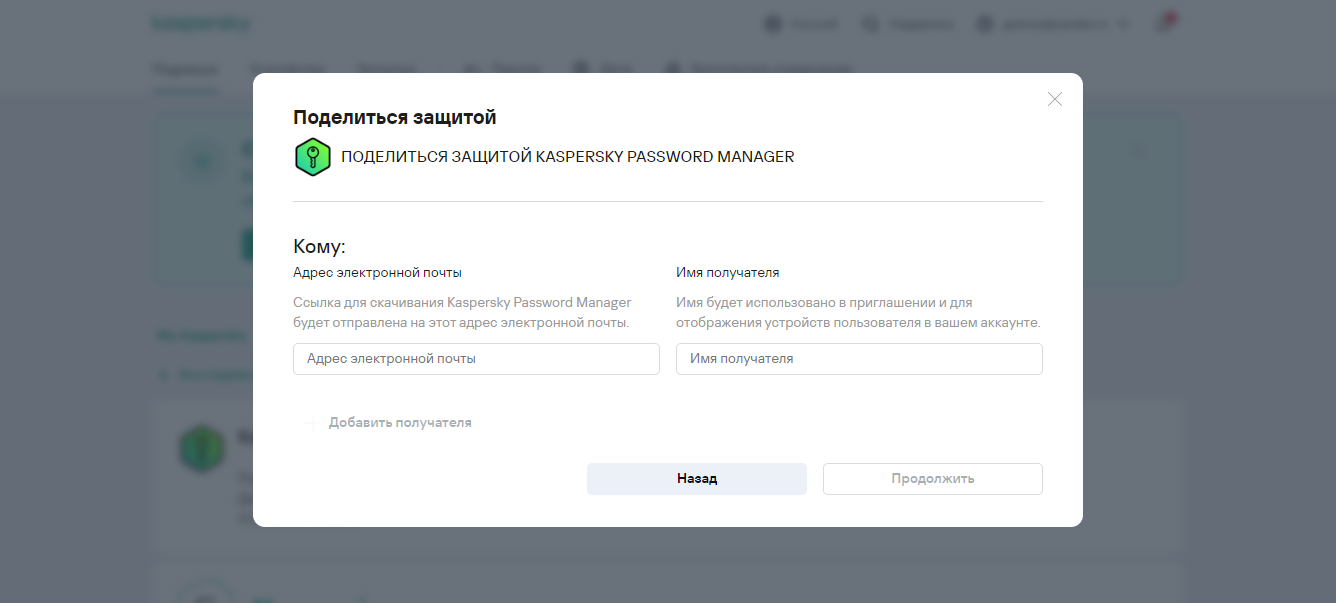The height and width of the screenshot is (603, 1336).
Task: Click the Kaspersky Password Manager key icon
Action: (x=312, y=157)
